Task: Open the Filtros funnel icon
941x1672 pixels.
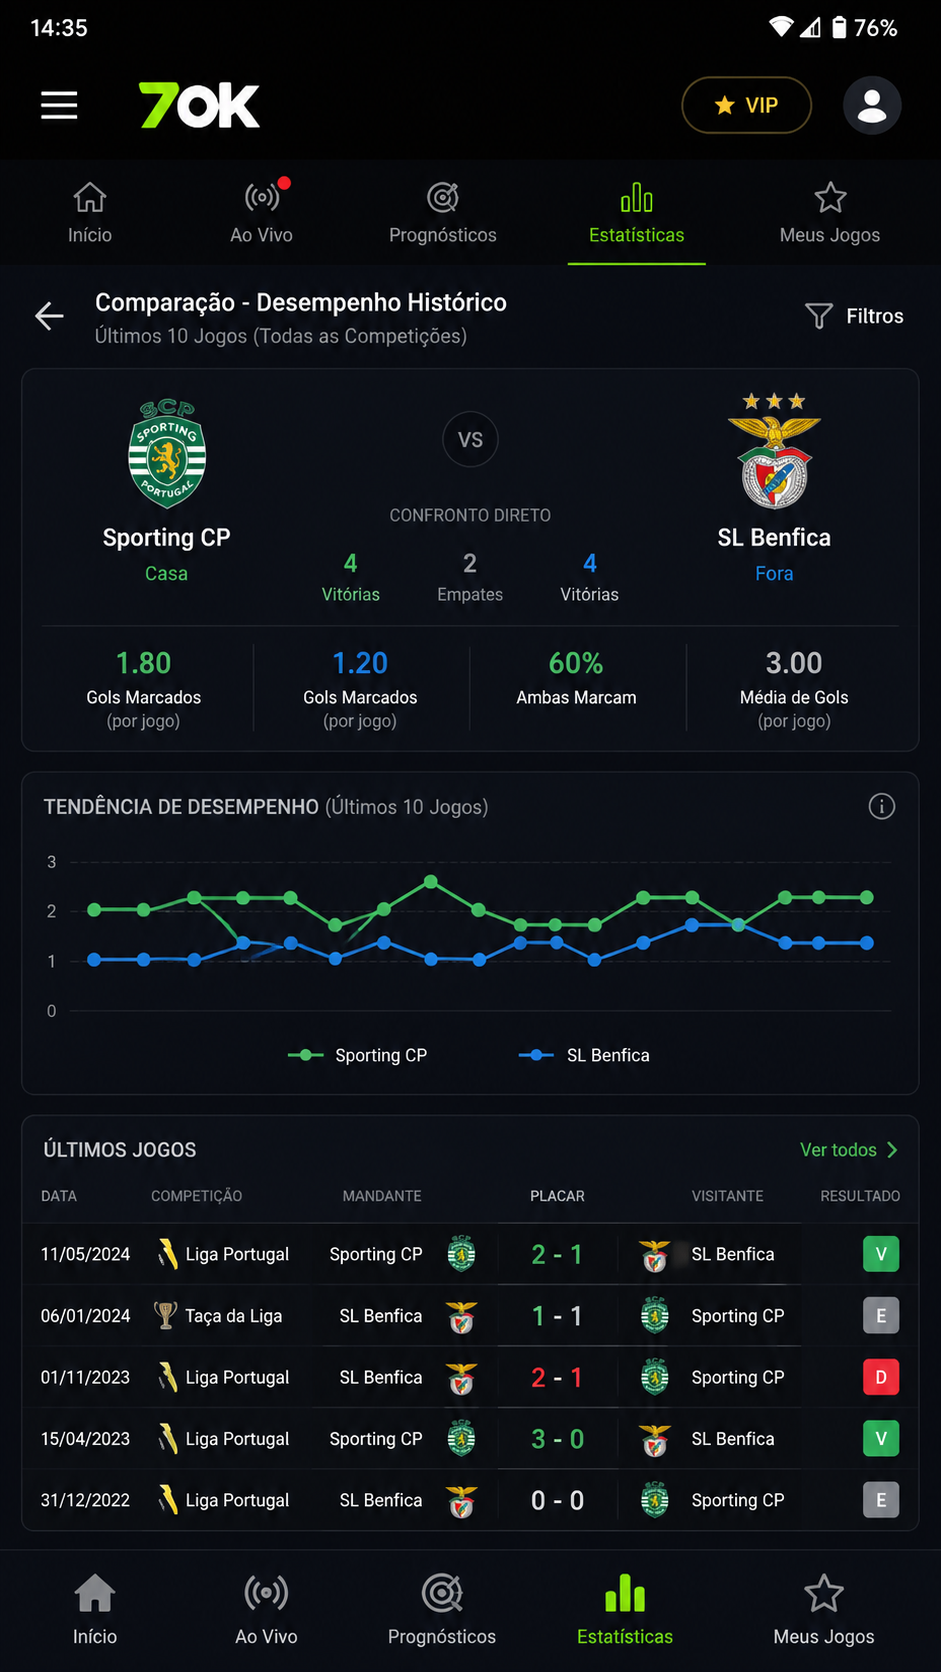Action: click(818, 316)
